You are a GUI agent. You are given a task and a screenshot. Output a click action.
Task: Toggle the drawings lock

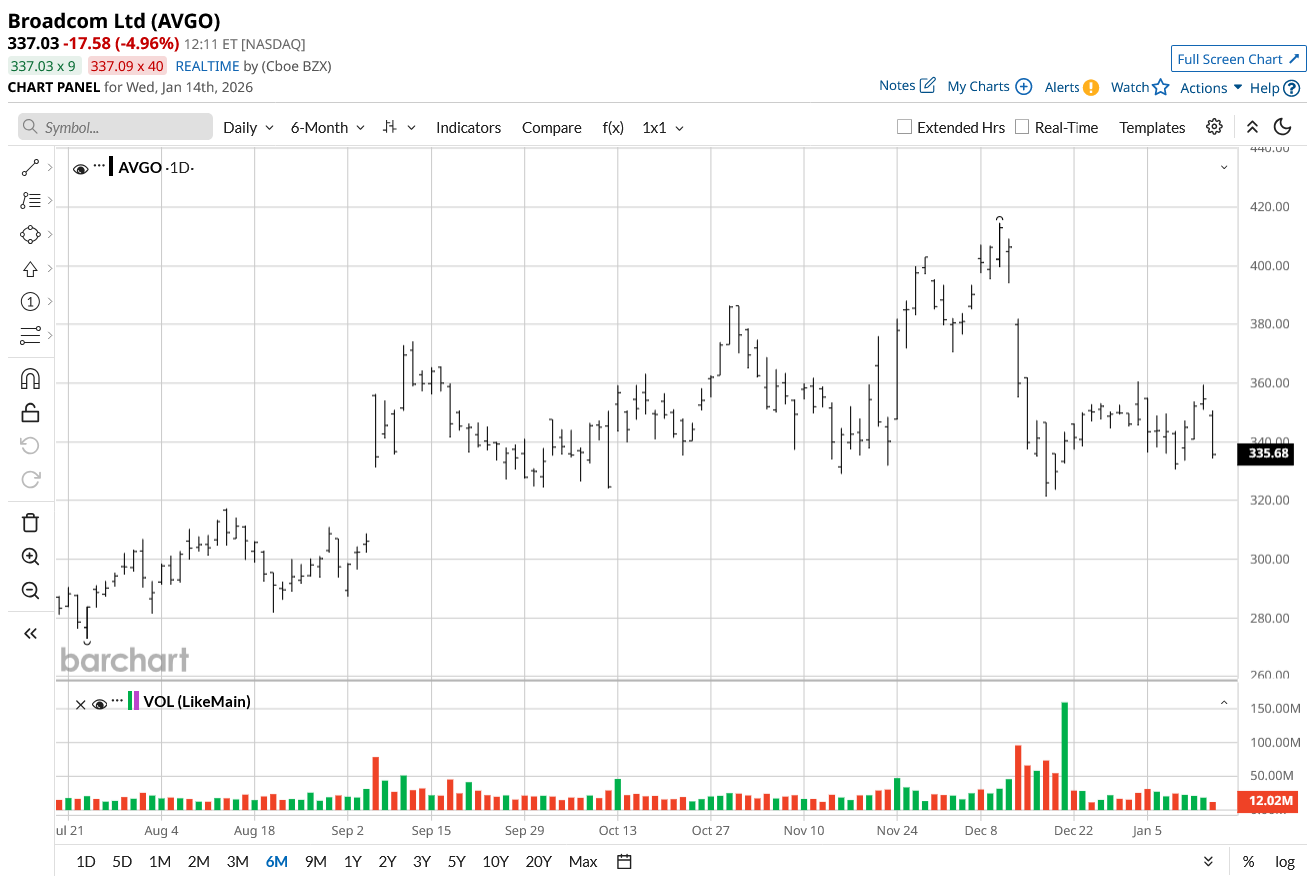click(30, 412)
